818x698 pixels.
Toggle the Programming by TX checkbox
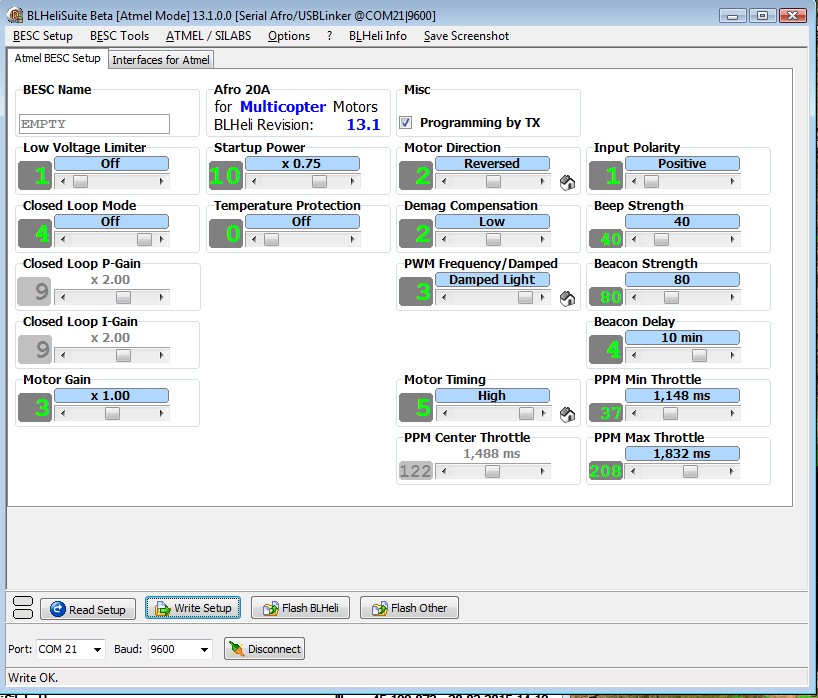pos(406,123)
